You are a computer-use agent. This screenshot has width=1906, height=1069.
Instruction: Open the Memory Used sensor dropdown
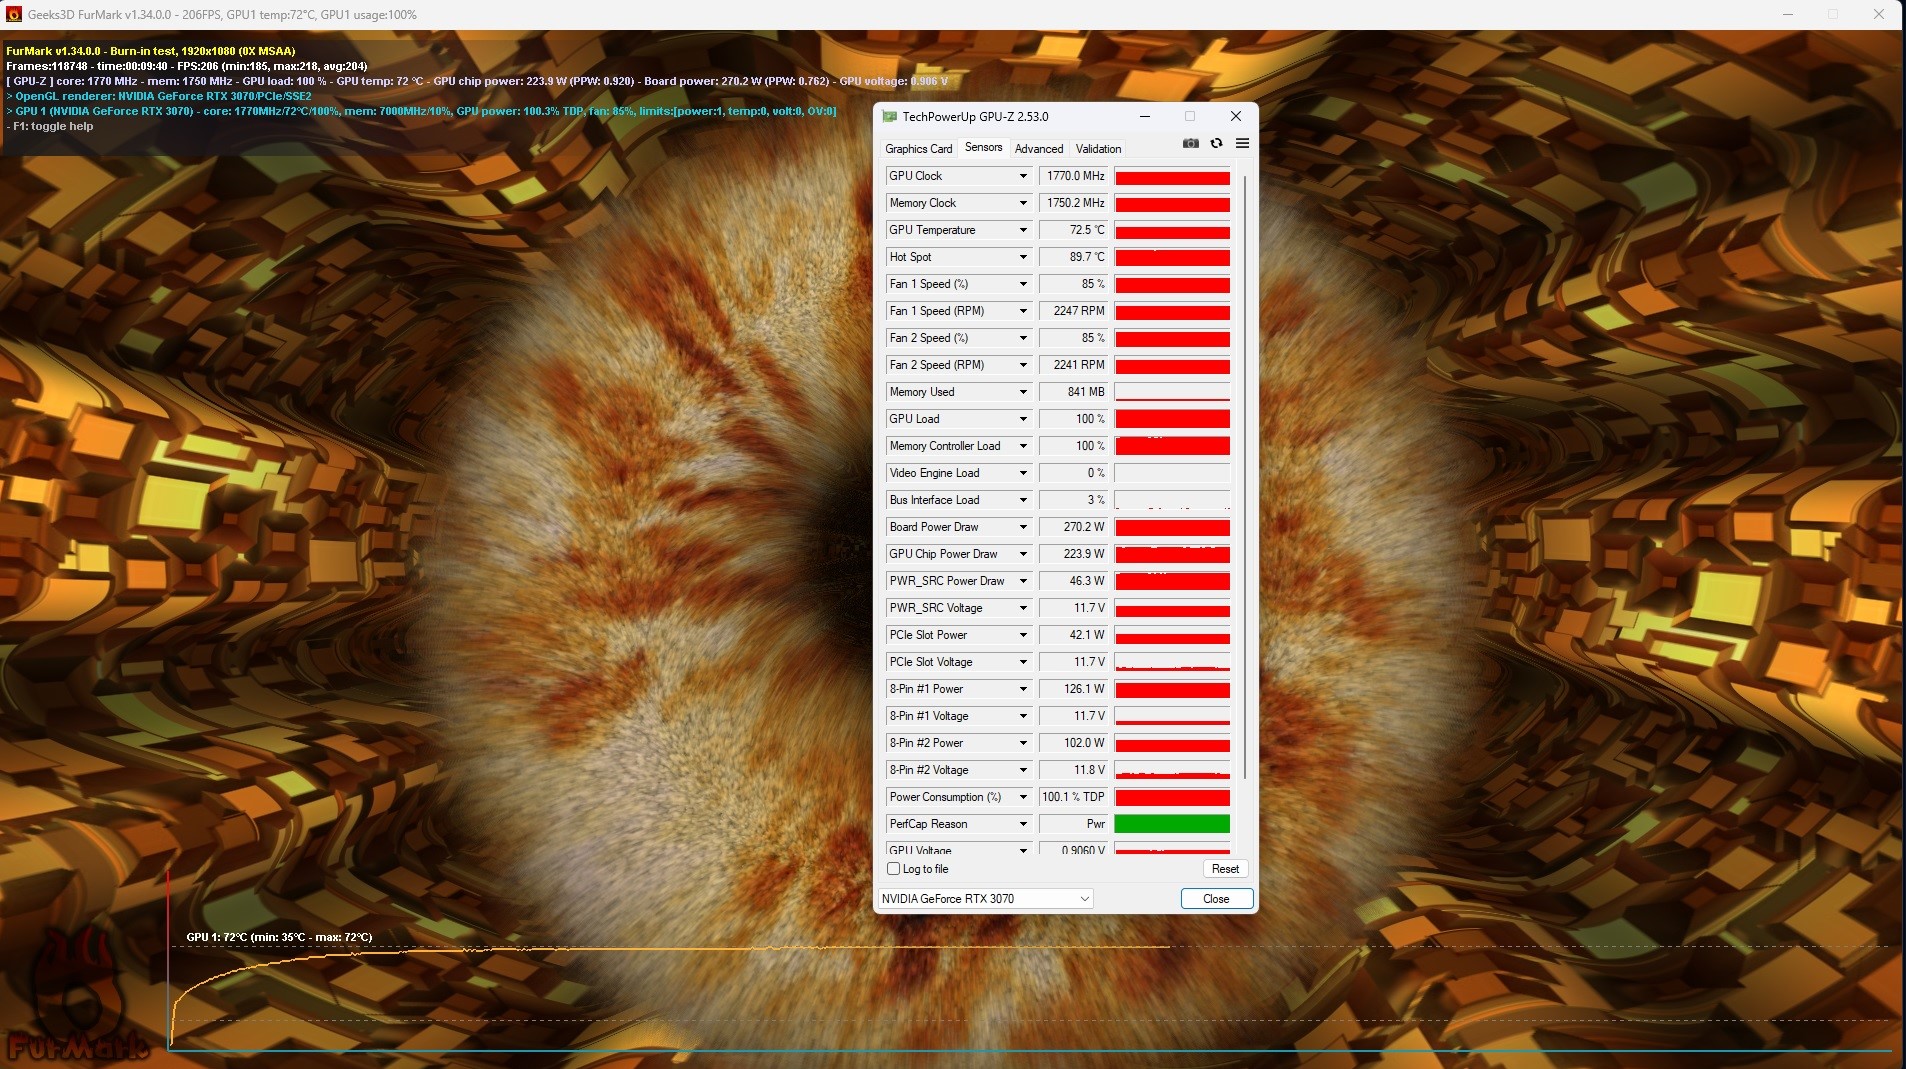pyautogui.click(x=1023, y=392)
